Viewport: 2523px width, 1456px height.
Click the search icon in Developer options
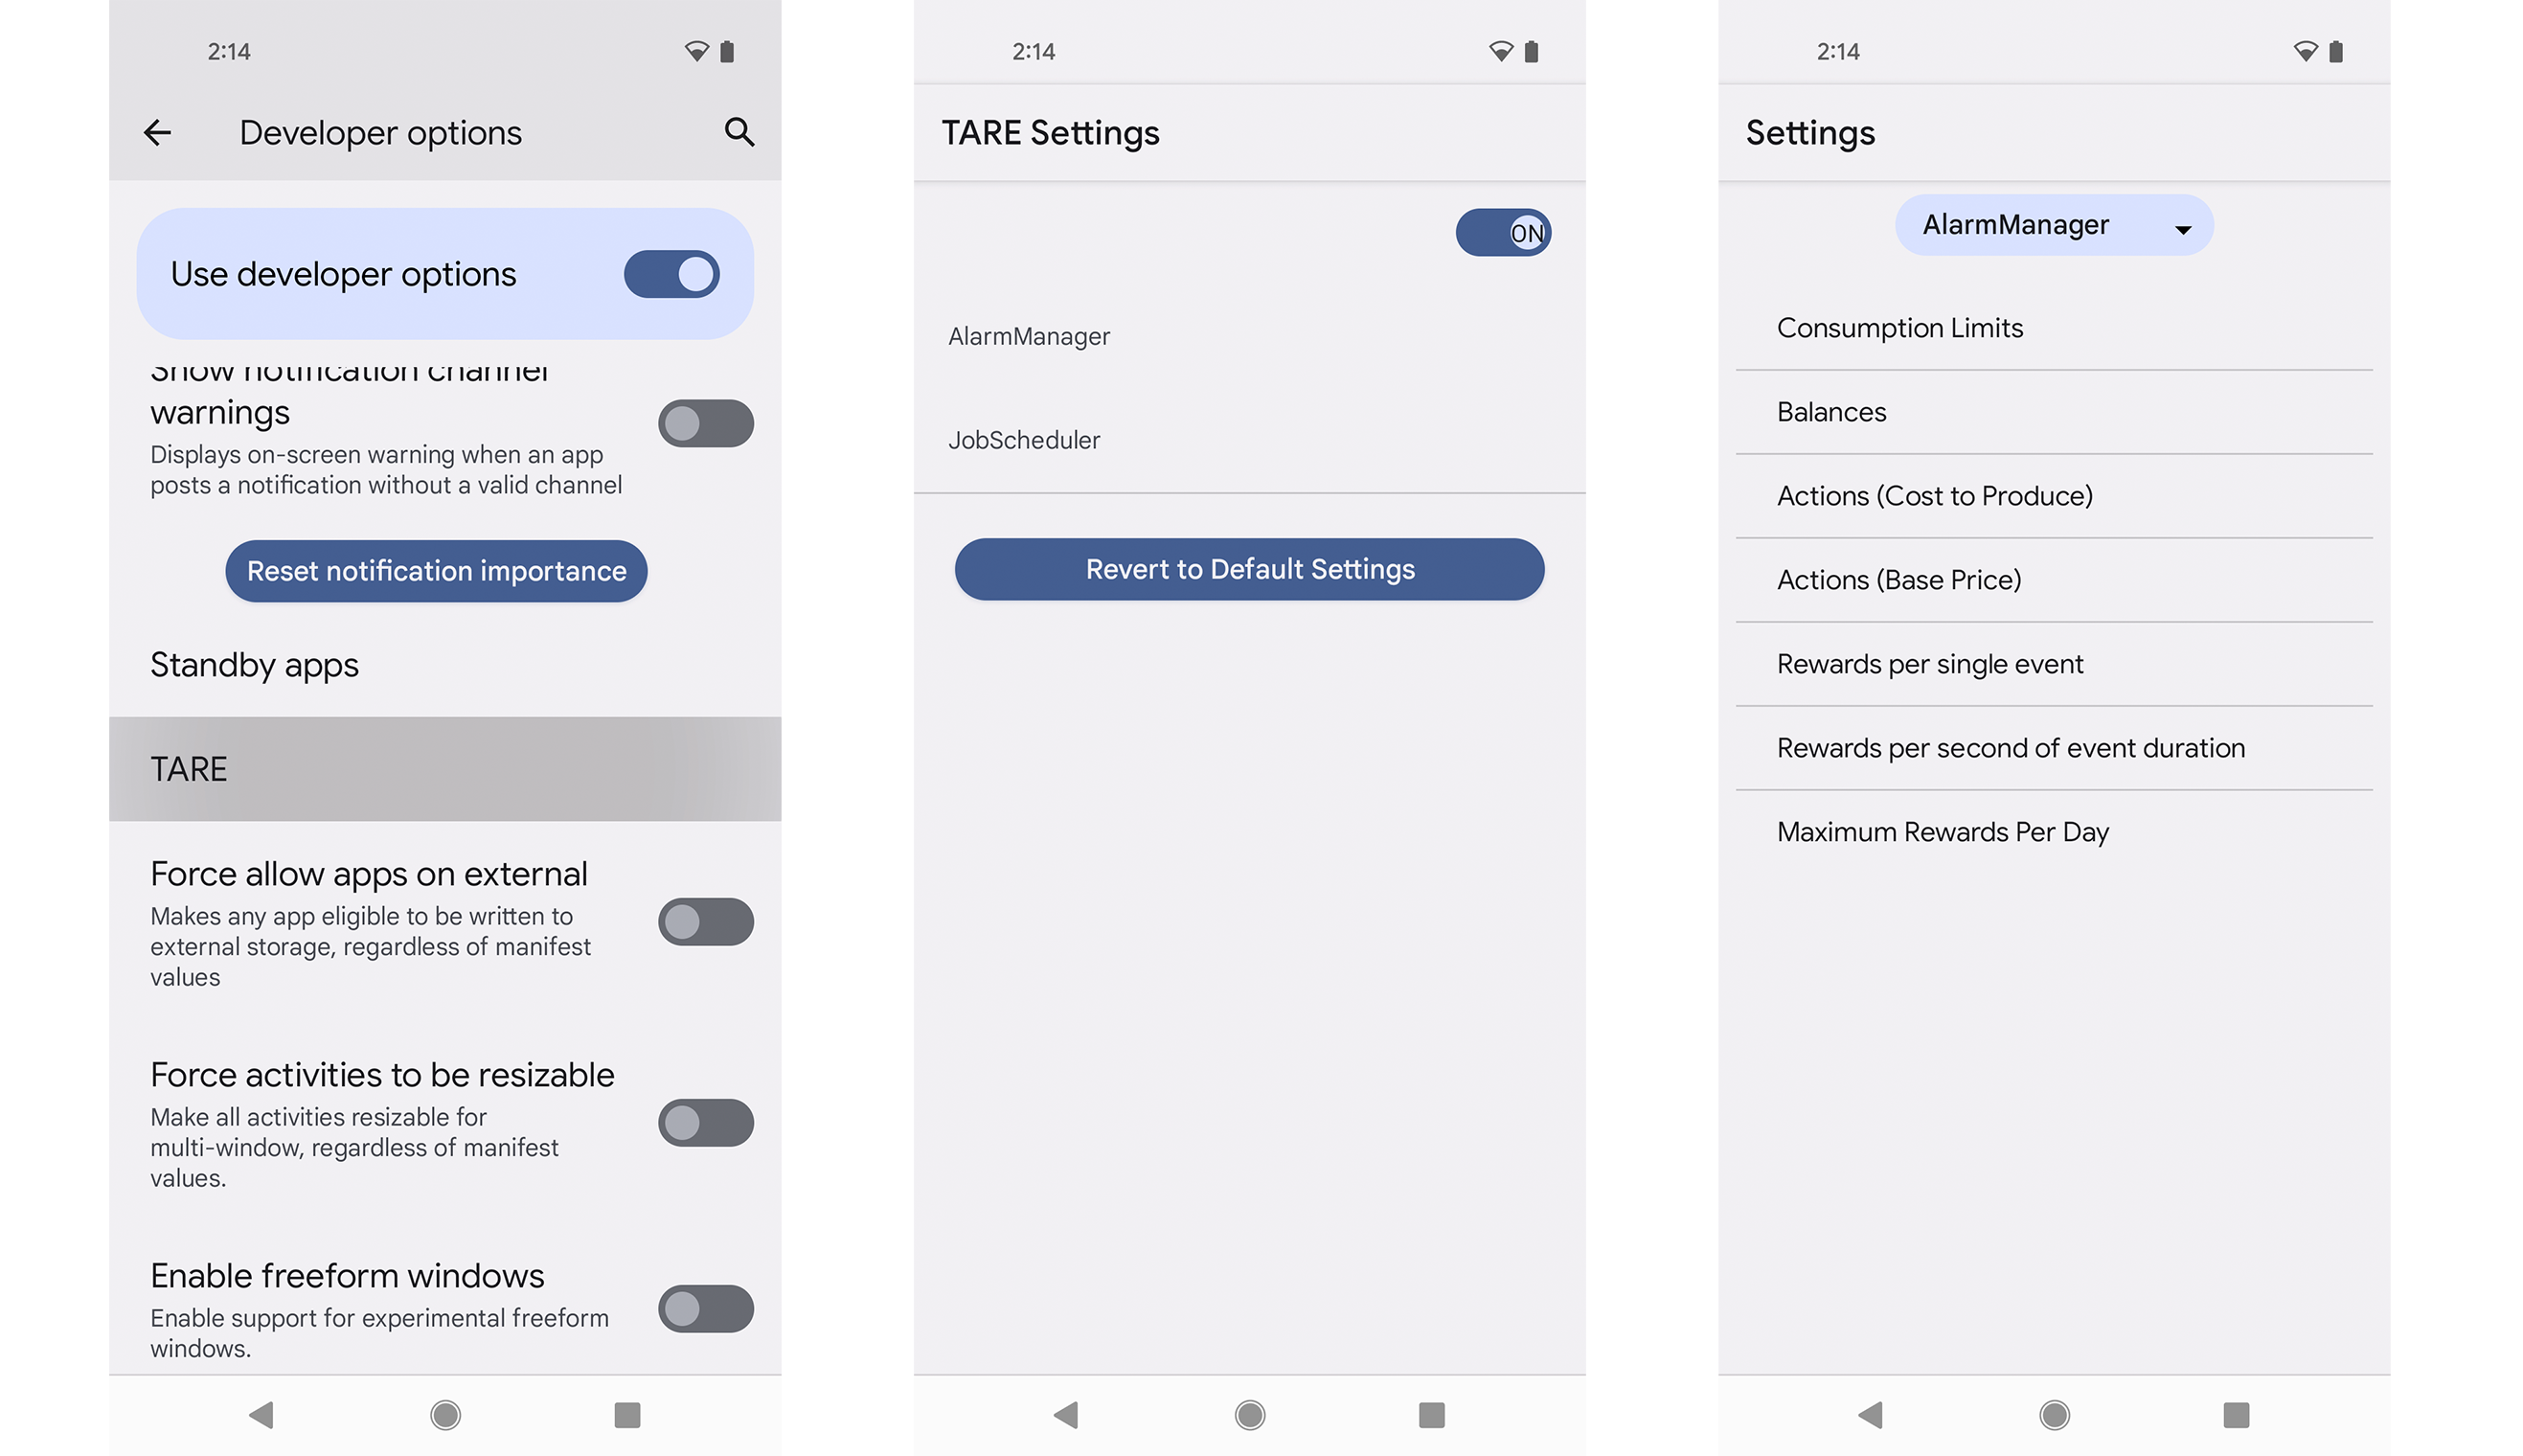[737, 130]
